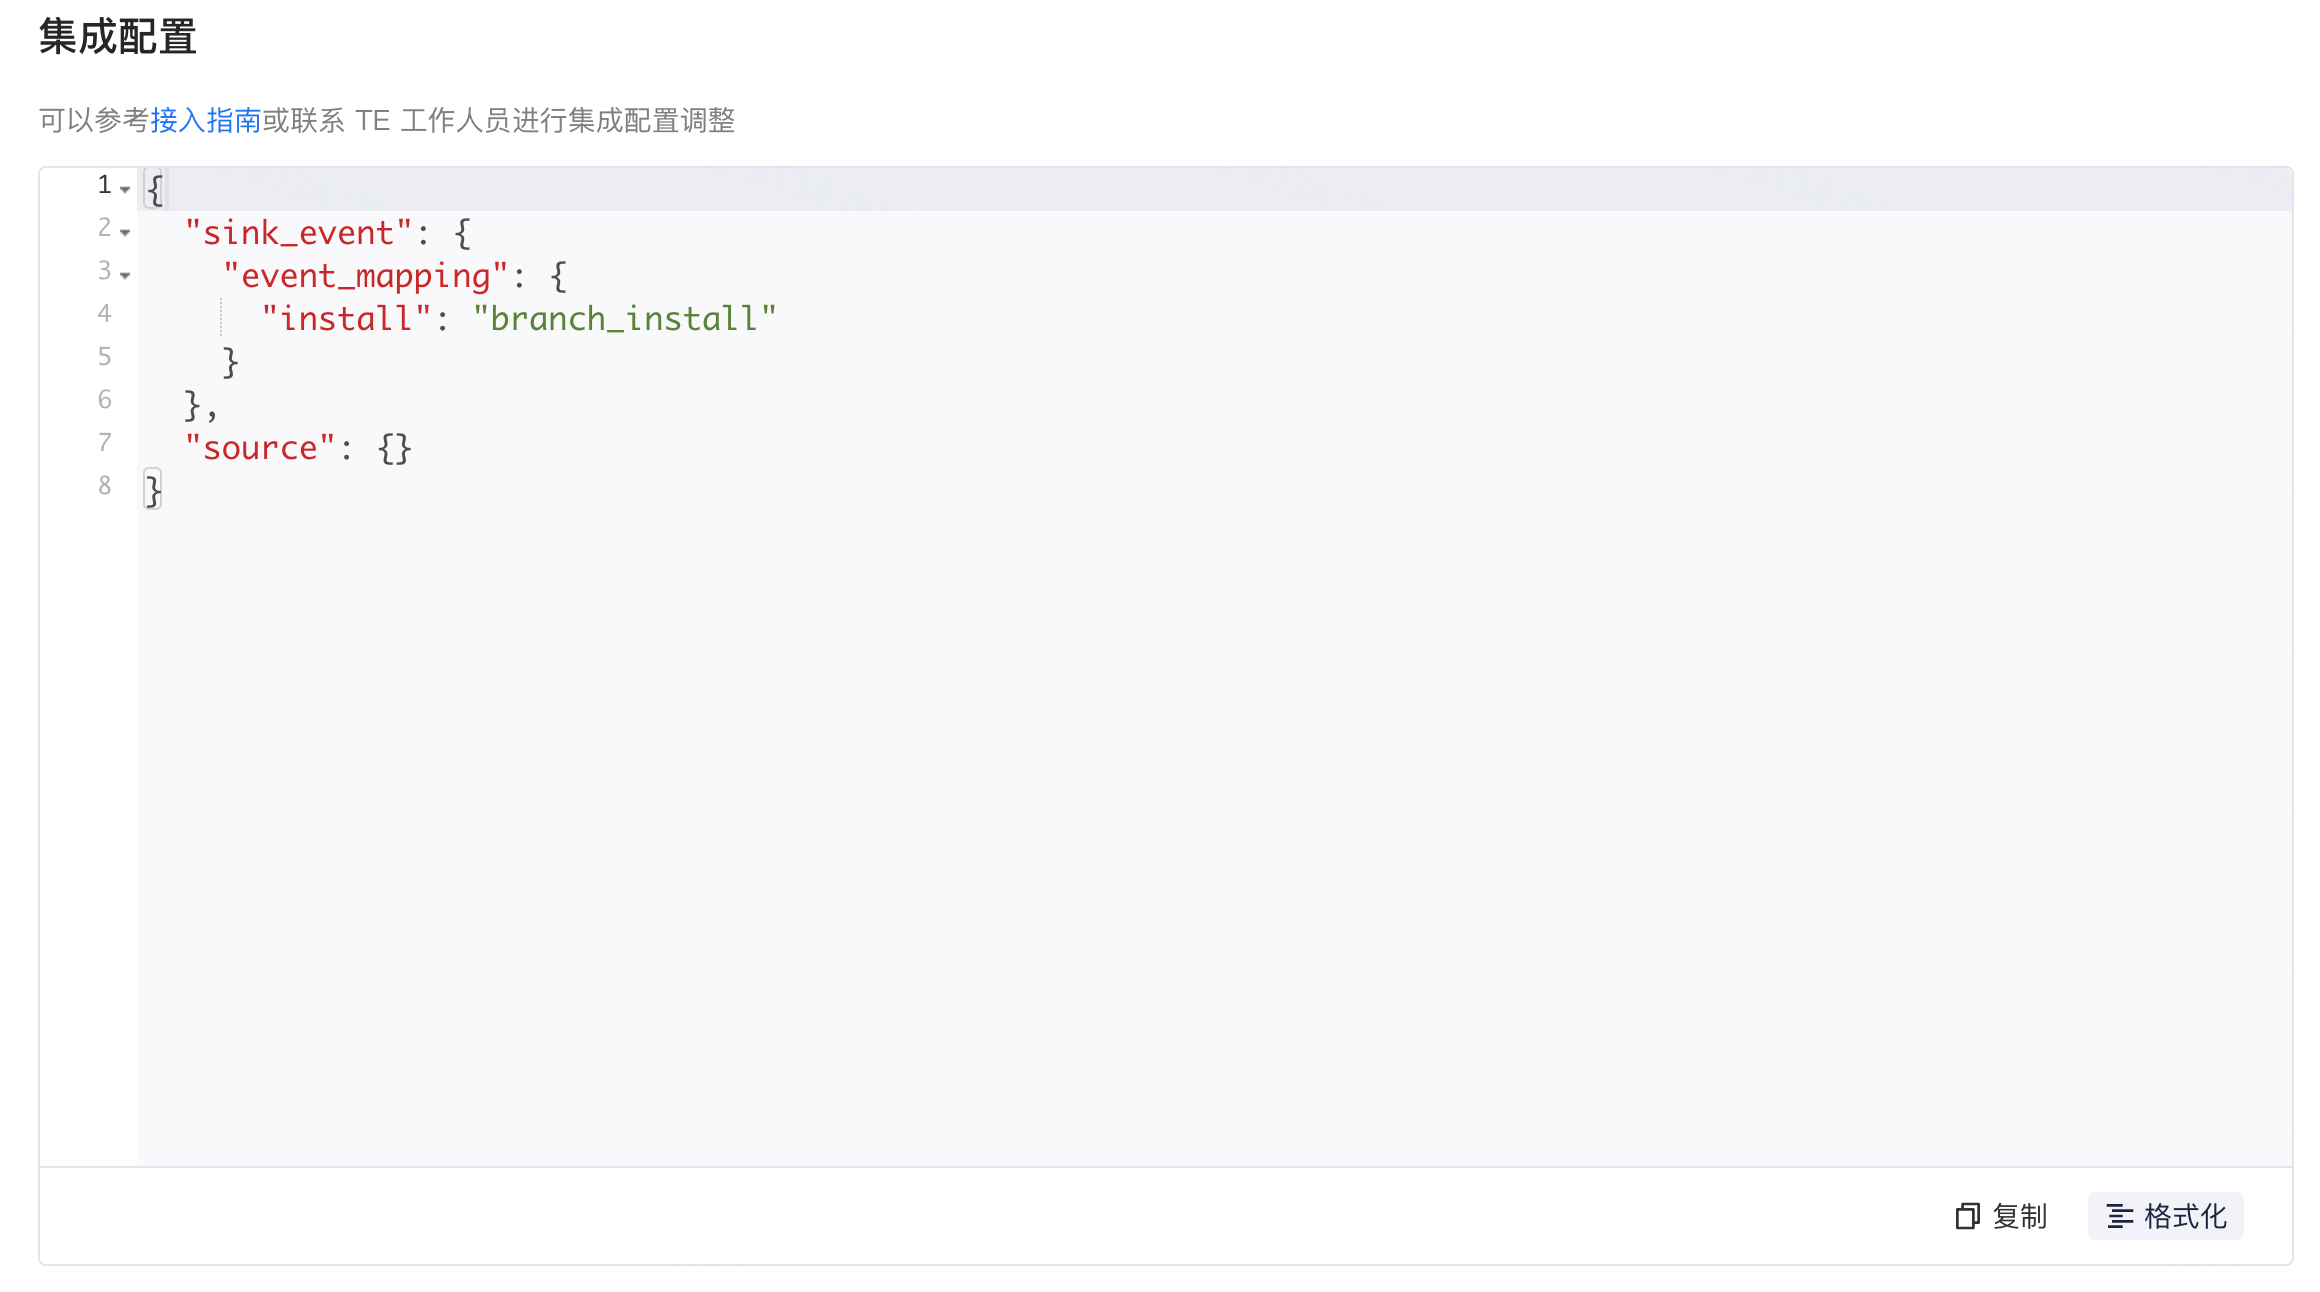This screenshot has height=1292, width=2320.
Task: Click the "sink_event" key in the editor
Action: pos(298,233)
